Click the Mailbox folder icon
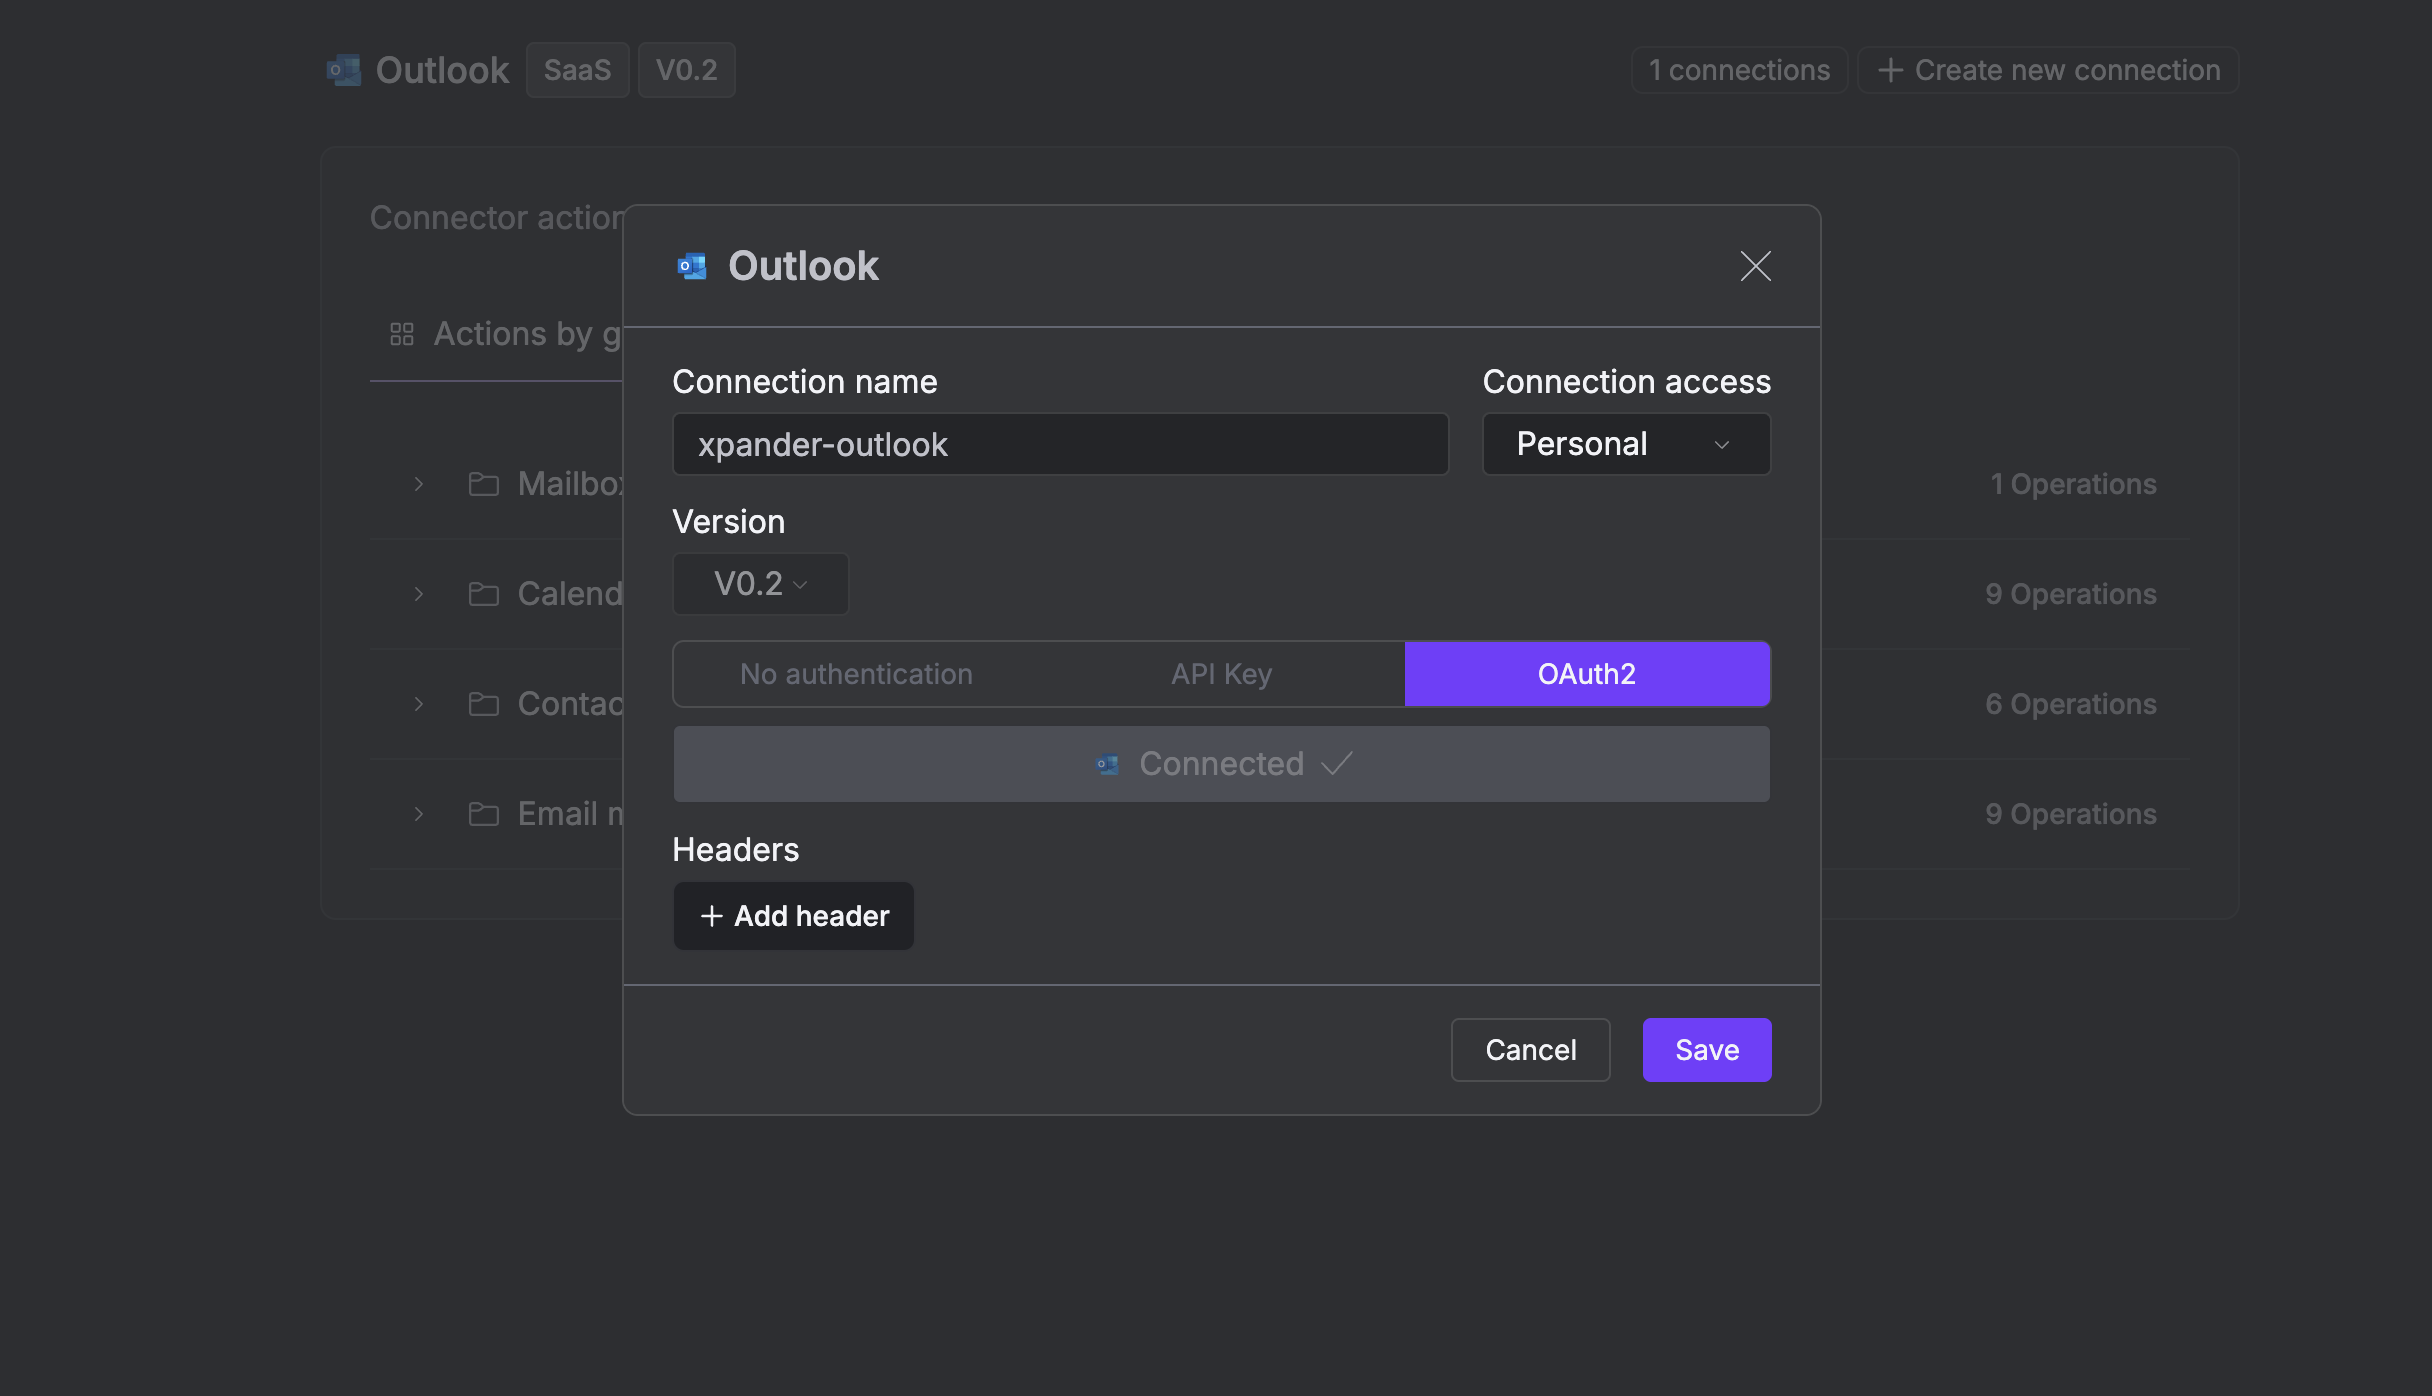The width and height of the screenshot is (2432, 1396). coord(484,484)
